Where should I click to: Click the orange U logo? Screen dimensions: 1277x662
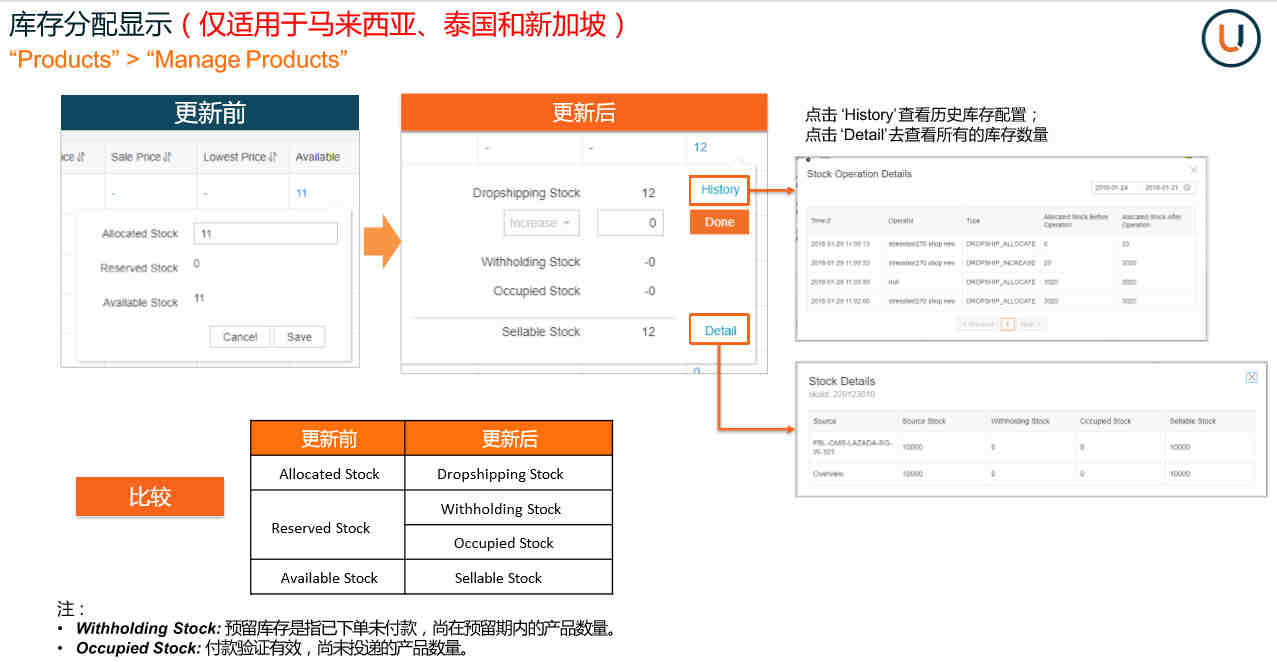pos(1229,38)
